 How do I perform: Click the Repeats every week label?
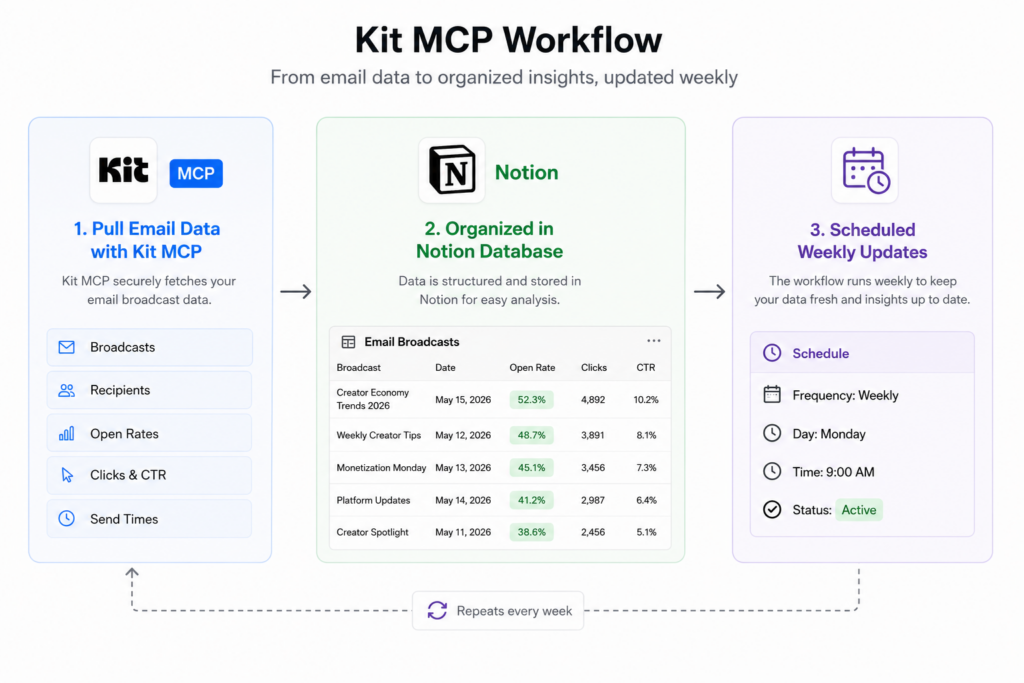pyautogui.click(x=514, y=611)
